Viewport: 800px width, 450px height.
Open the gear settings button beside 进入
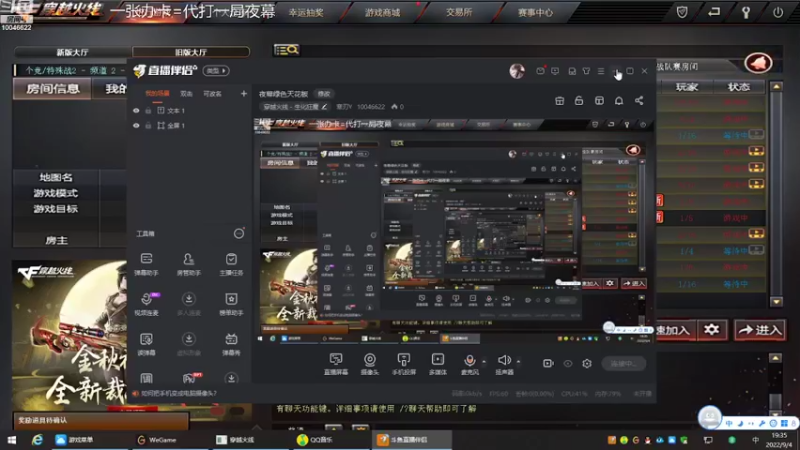tap(711, 330)
